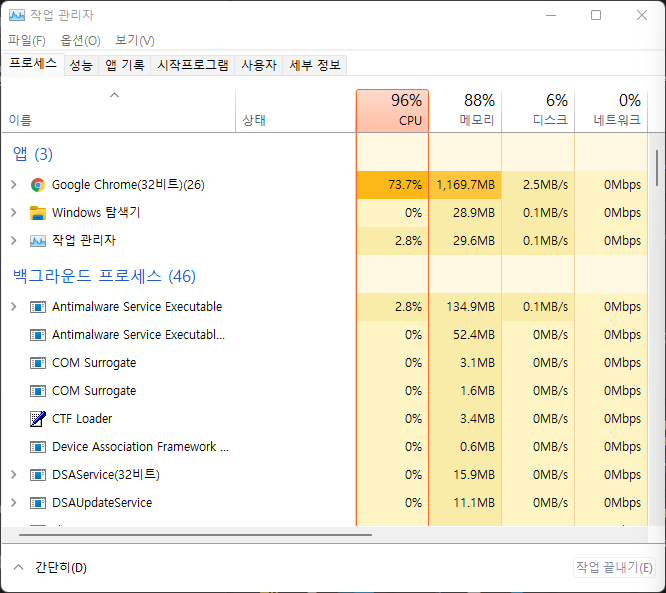Sort by the 이름 column header
The image size is (666, 593).
tap(119, 111)
